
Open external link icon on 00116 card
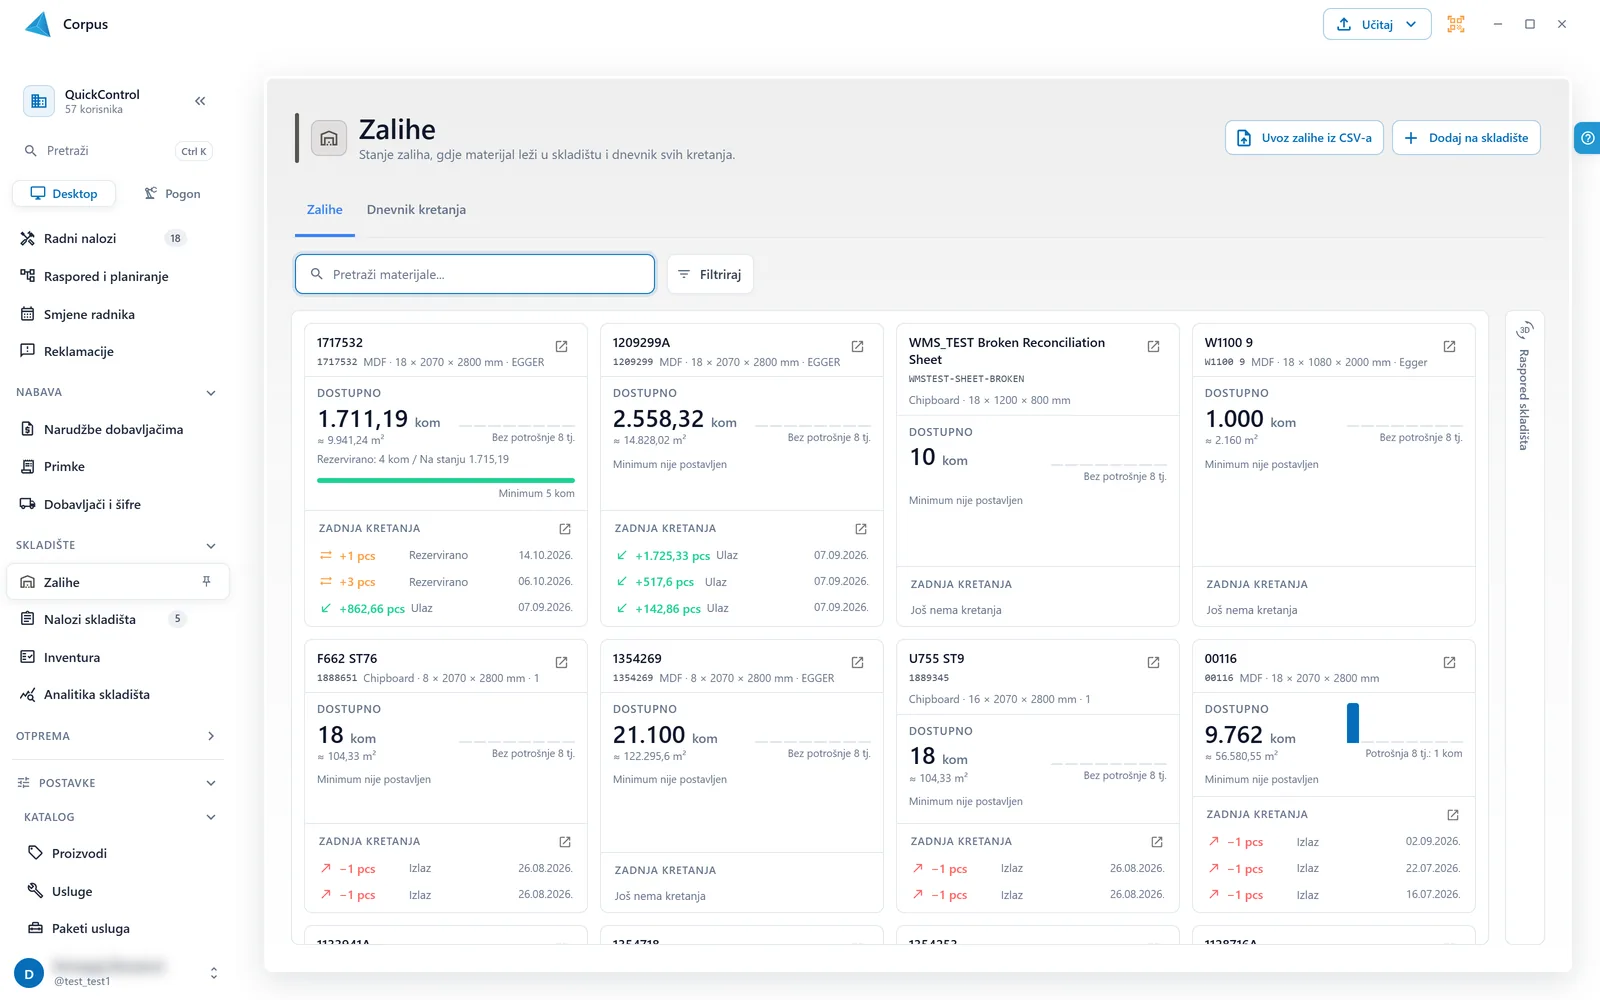(x=1449, y=662)
